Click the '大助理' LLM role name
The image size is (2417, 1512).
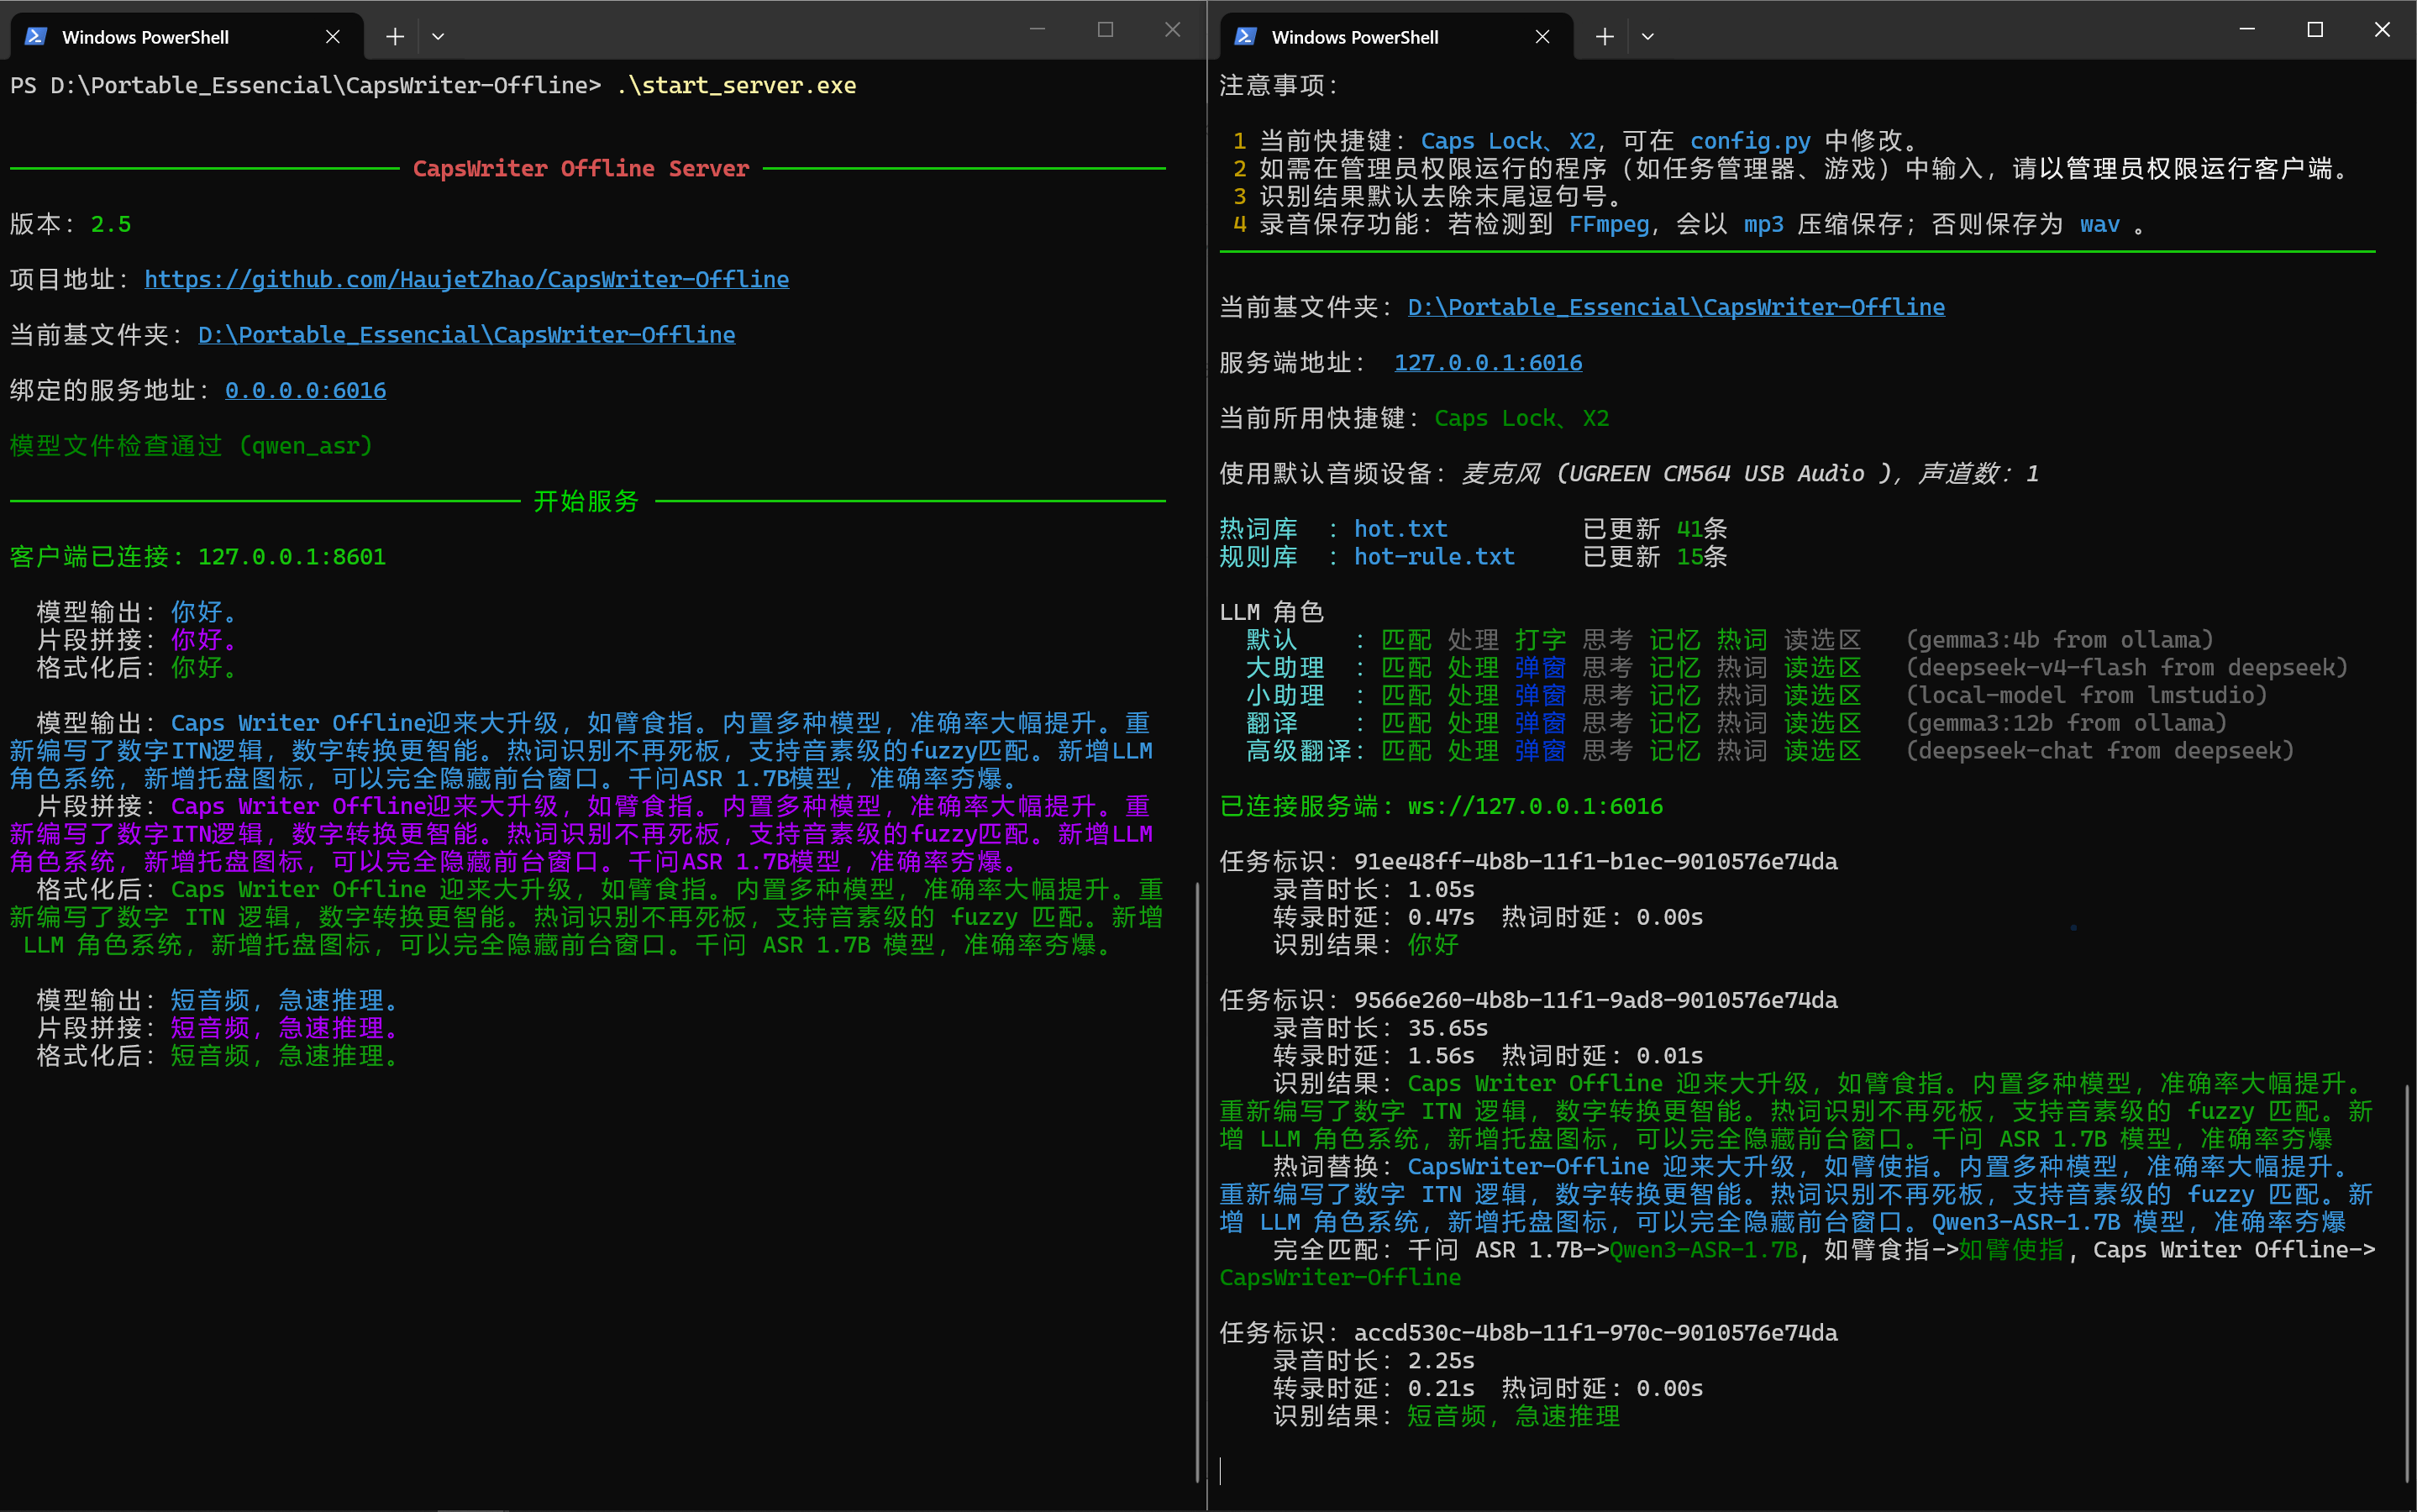click(x=1285, y=668)
